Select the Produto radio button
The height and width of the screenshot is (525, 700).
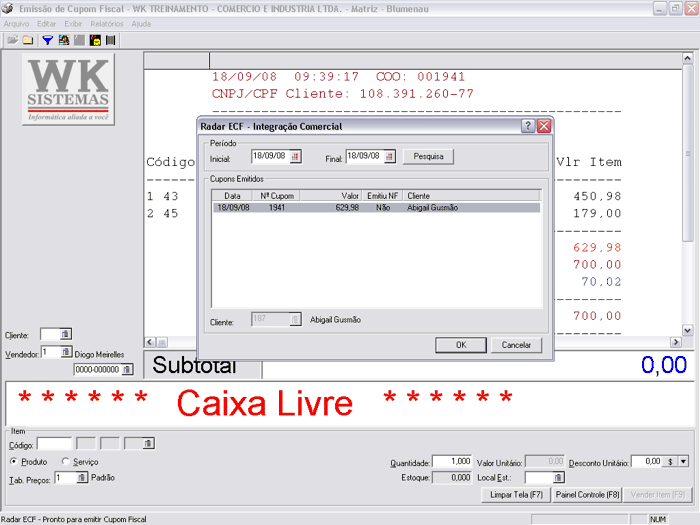click(x=14, y=462)
